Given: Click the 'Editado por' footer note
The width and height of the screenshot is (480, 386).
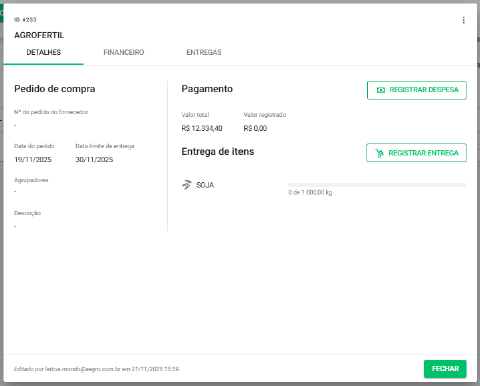Looking at the screenshot, I should coord(97,369).
